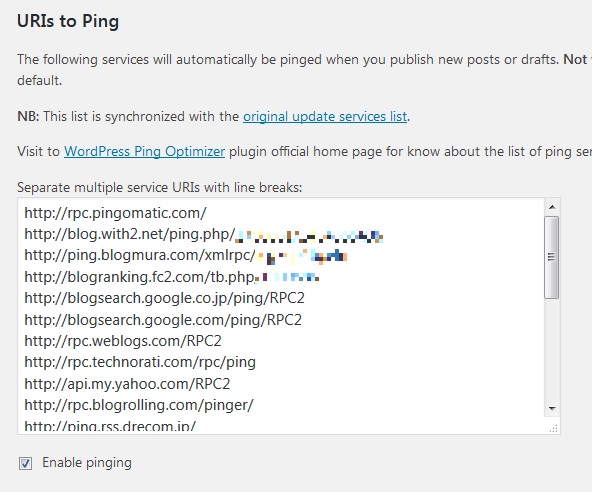Screen dimensions: 592x492
Task: Open the original update services list link
Action: click(325, 117)
